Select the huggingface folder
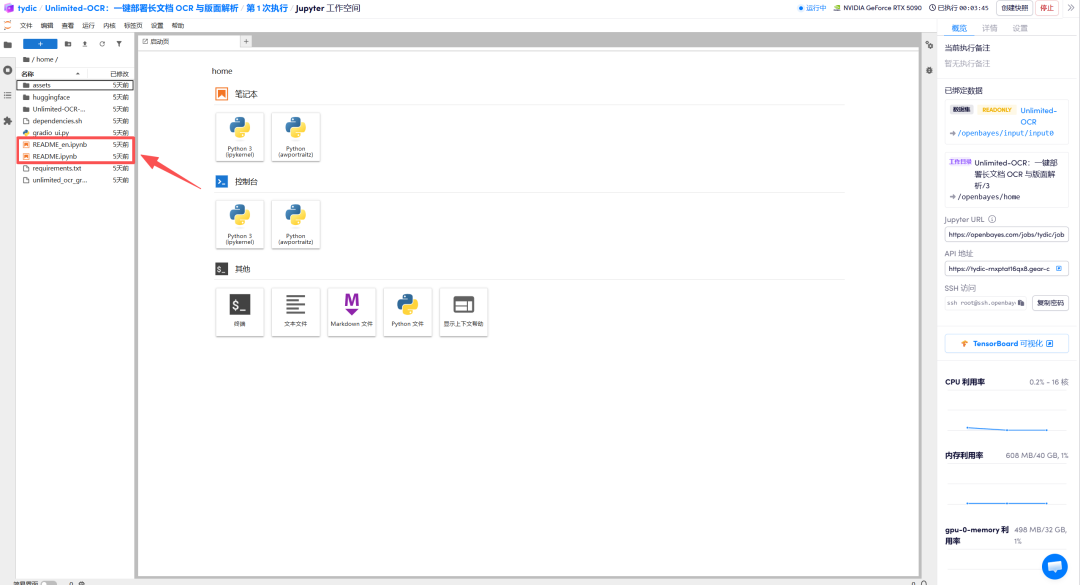Screen dimensions: 1080x585 click(75, 97)
